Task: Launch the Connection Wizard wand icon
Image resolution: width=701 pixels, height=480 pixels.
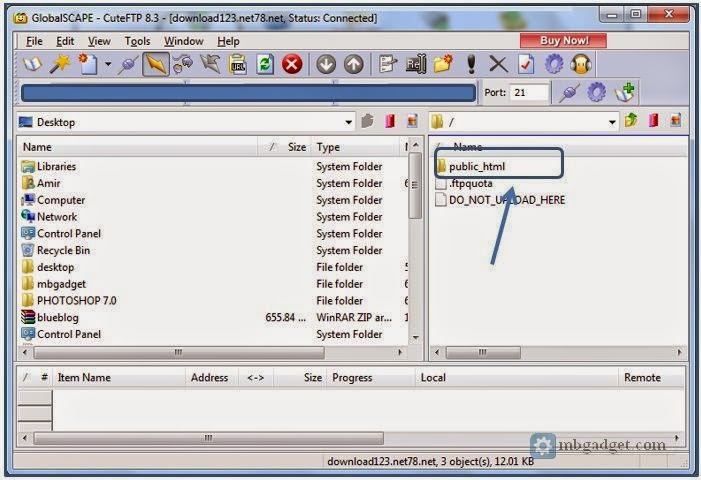Action: pos(59,64)
